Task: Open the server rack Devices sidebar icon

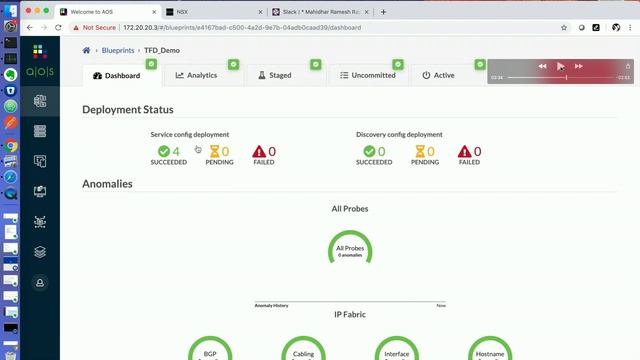Action: pos(40,131)
